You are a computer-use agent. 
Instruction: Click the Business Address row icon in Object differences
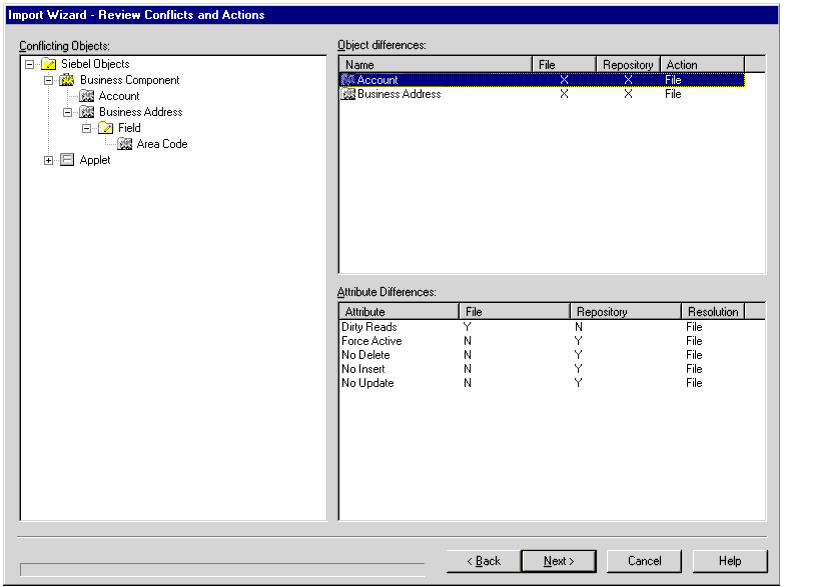coord(348,94)
